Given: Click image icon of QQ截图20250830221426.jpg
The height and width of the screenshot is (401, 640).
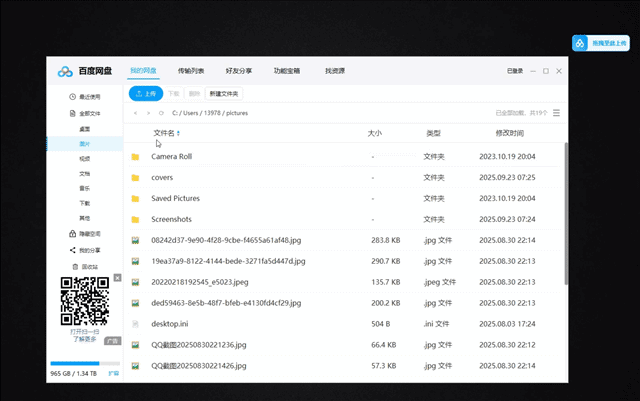Looking at the screenshot, I should point(135,366).
